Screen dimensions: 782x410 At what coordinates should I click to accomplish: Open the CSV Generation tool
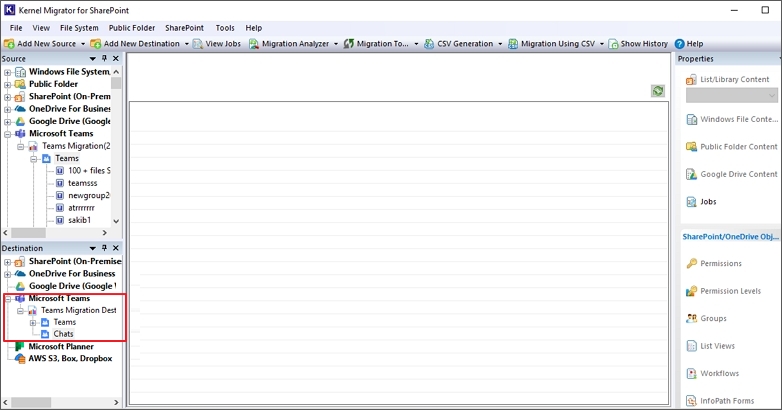pos(458,44)
